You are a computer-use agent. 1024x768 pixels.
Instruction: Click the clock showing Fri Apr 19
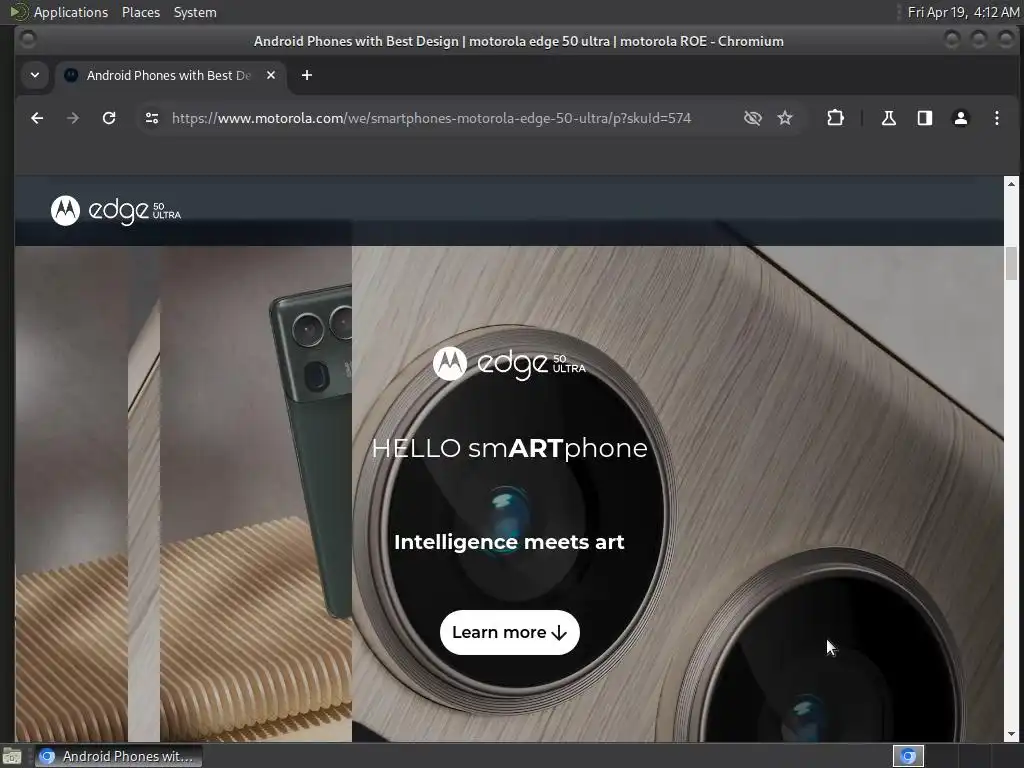[963, 12]
